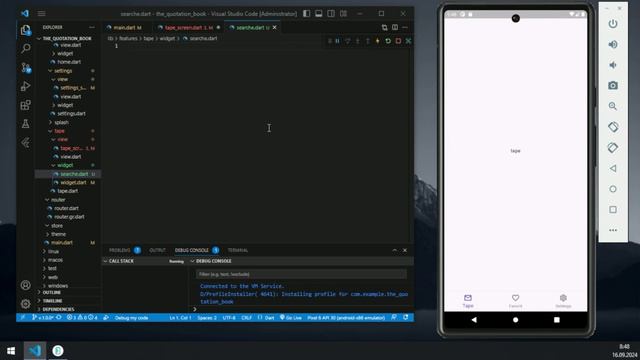
Task: Open Explorer views and more actions ellipsis
Action: coord(92,27)
